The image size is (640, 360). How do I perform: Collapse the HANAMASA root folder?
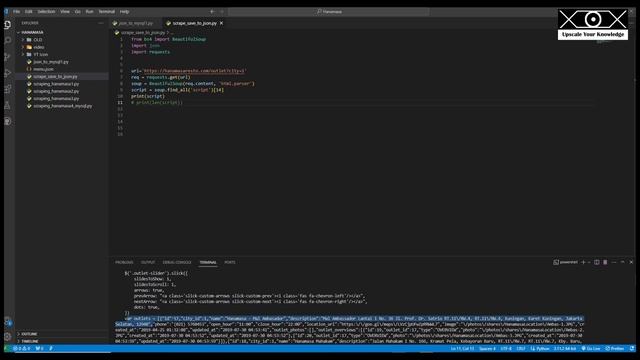[32, 32]
